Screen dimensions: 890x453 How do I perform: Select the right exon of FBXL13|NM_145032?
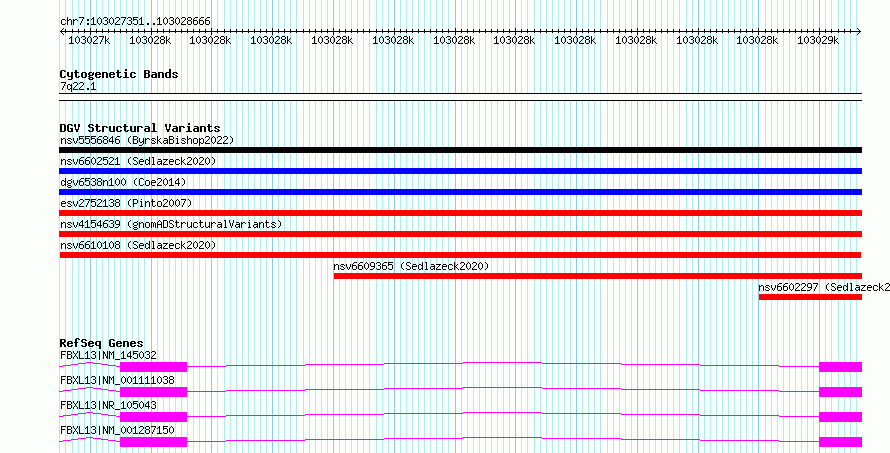[x=840, y=367]
